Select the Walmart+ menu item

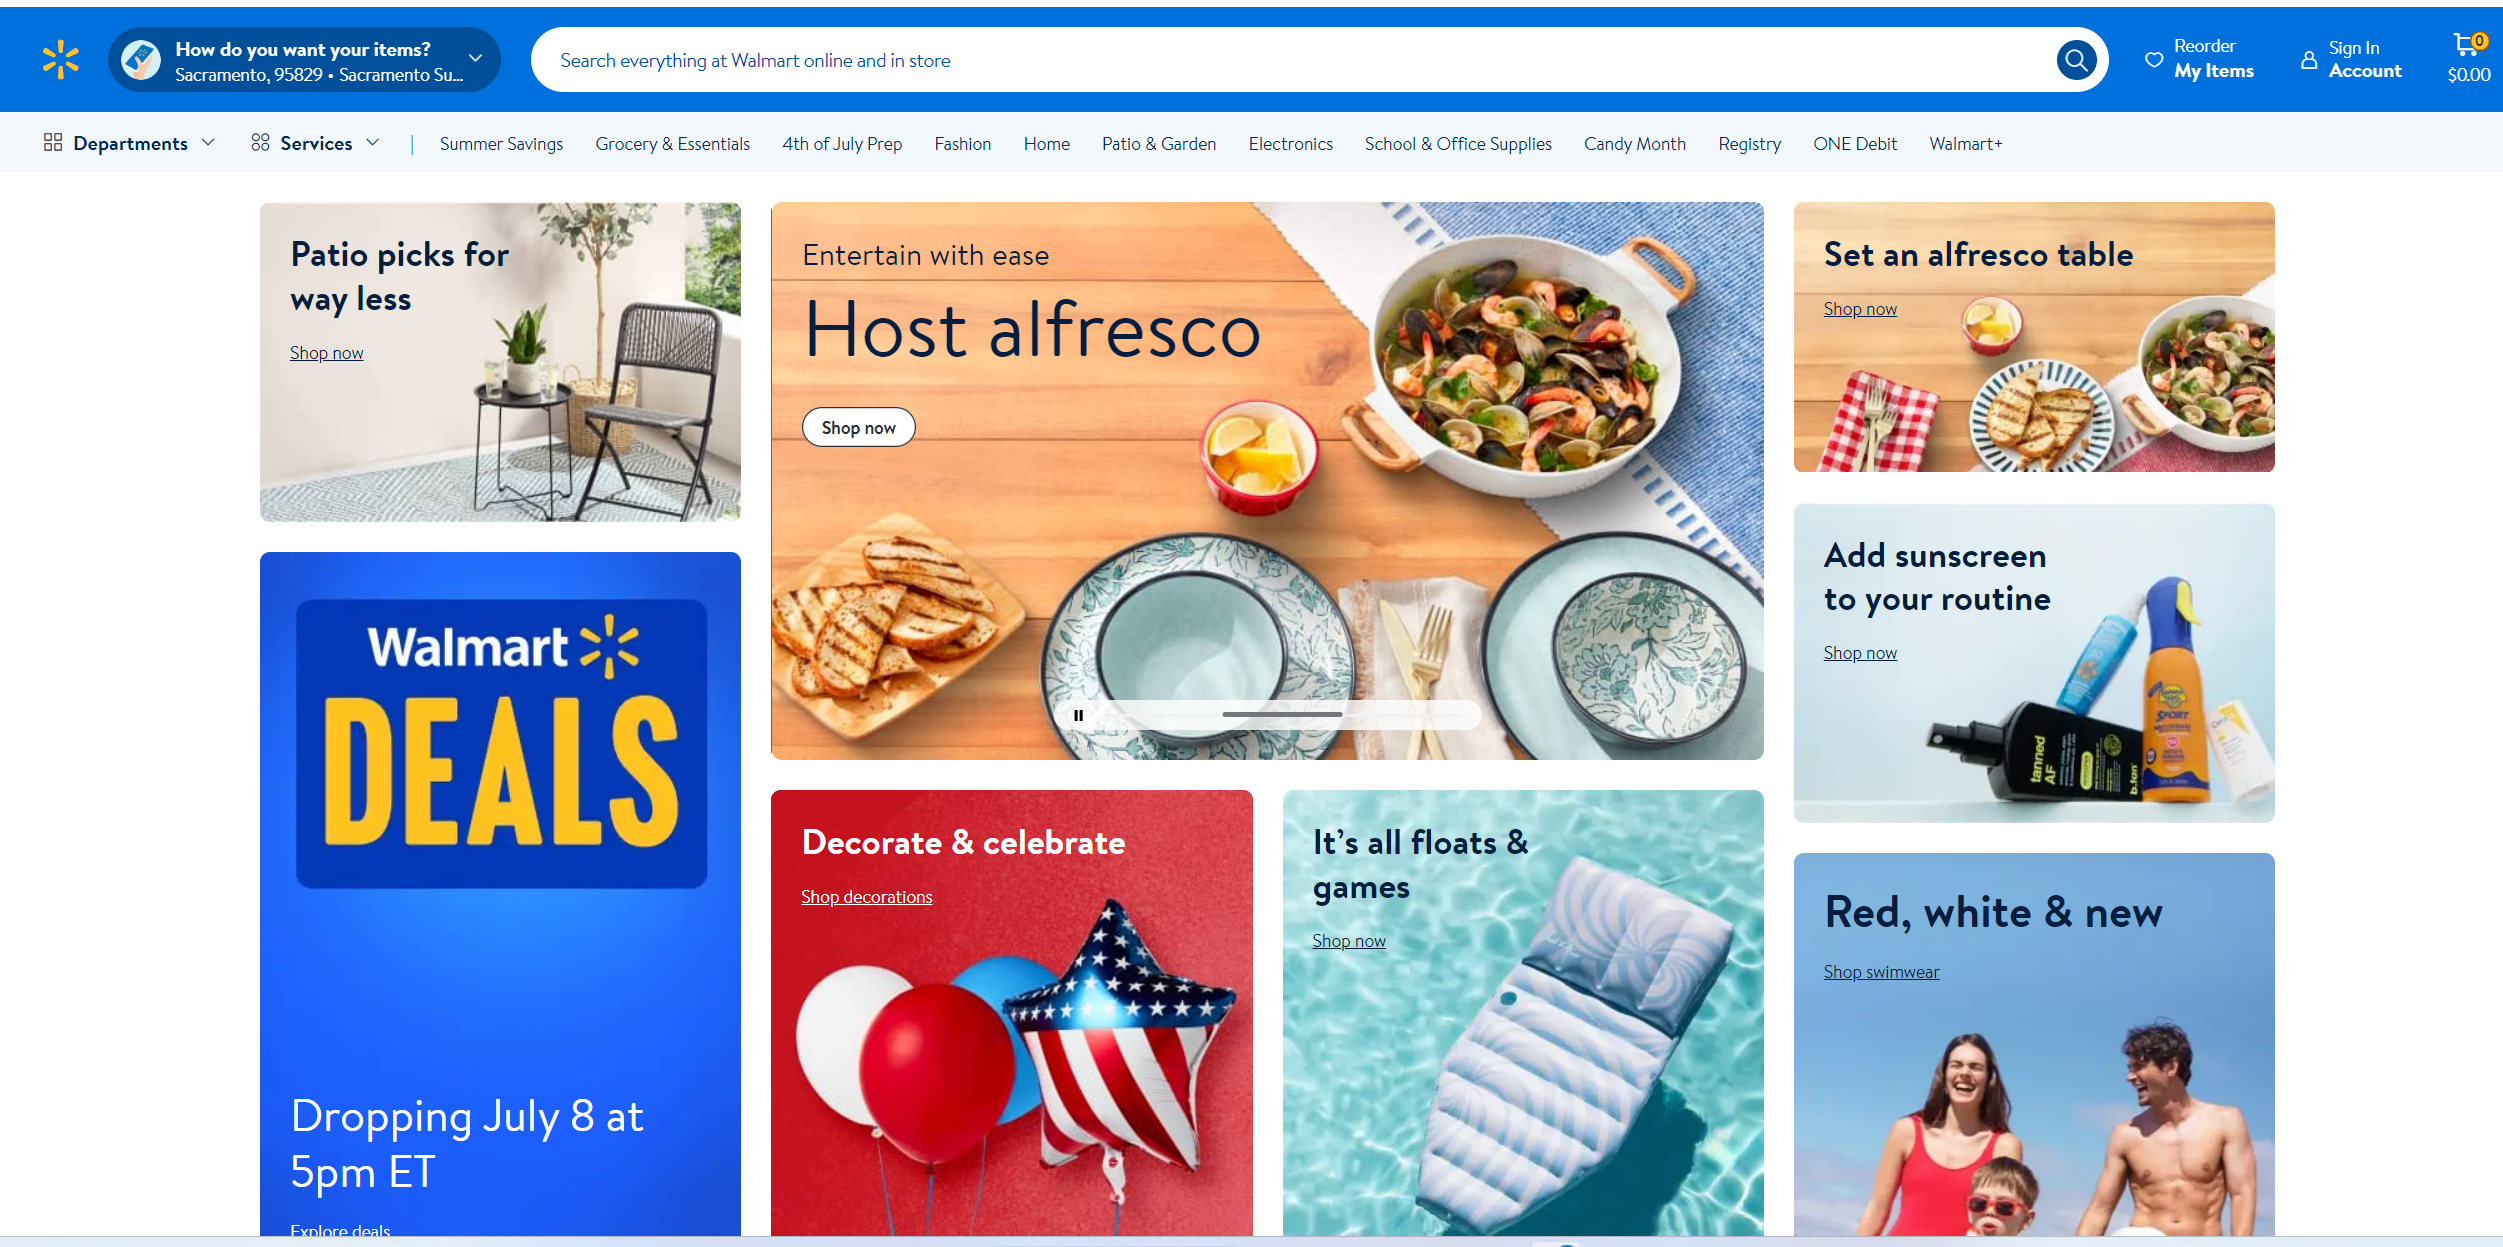click(1965, 144)
